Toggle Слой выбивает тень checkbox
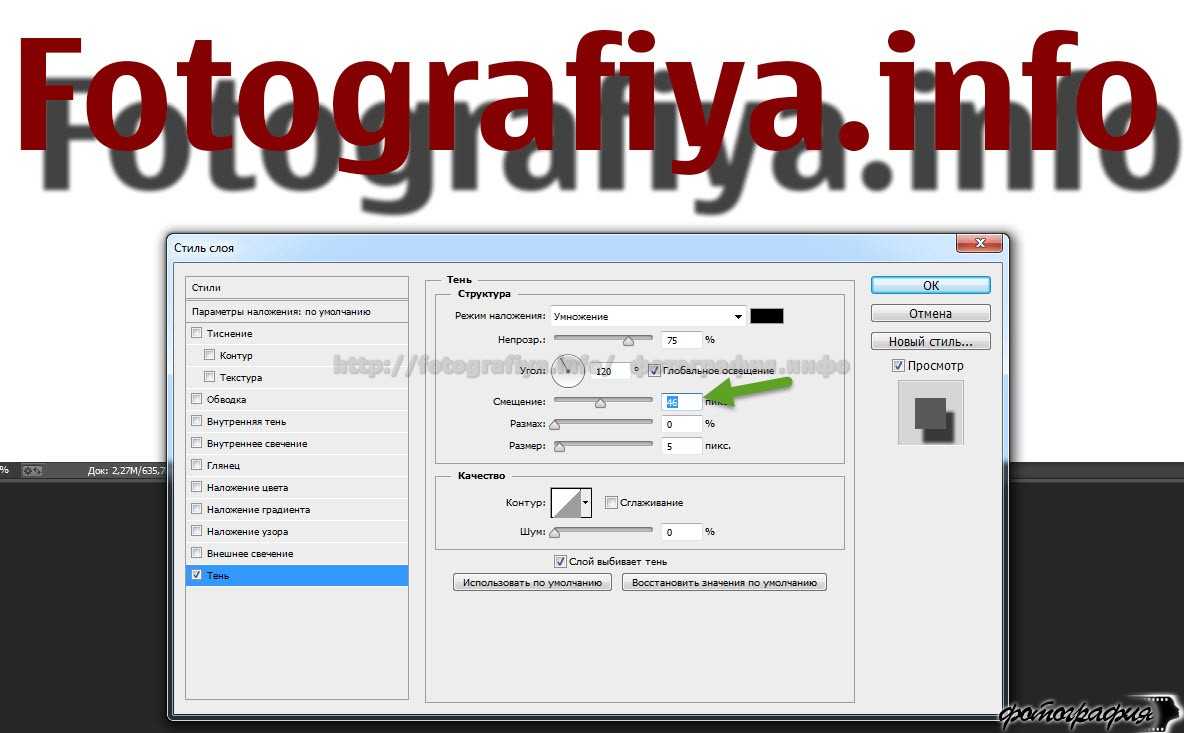This screenshot has height=733, width=1184. click(560, 561)
